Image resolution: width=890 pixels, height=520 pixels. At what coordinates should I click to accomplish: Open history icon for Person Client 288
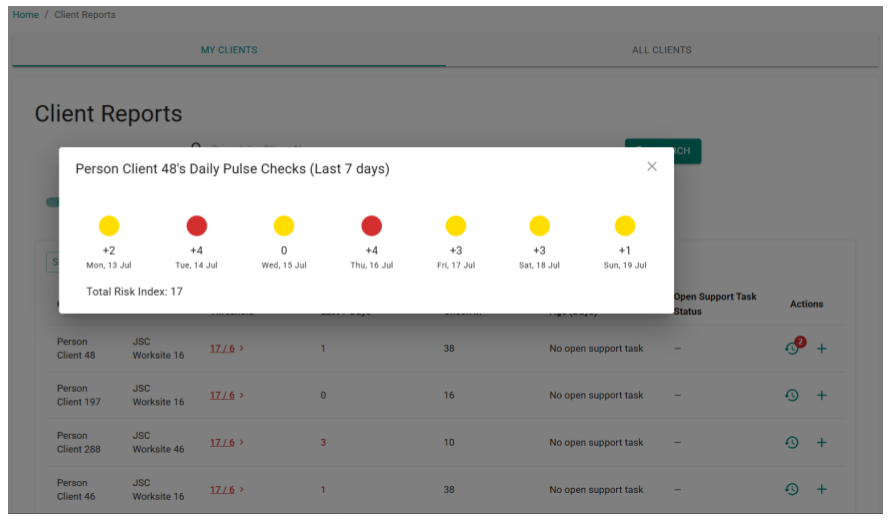pos(792,442)
